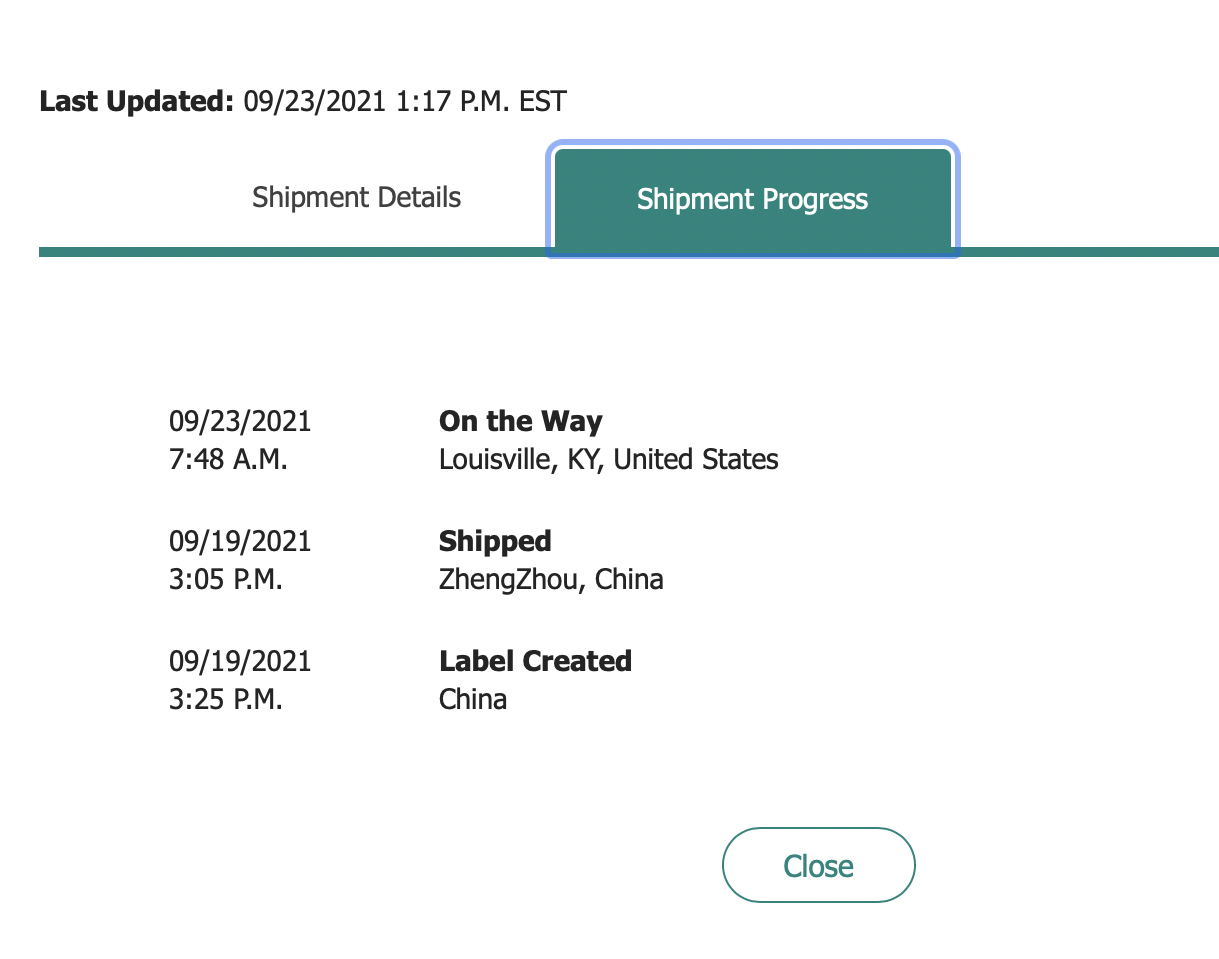Click the 3:25 P.M. timestamp

coord(226,700)
